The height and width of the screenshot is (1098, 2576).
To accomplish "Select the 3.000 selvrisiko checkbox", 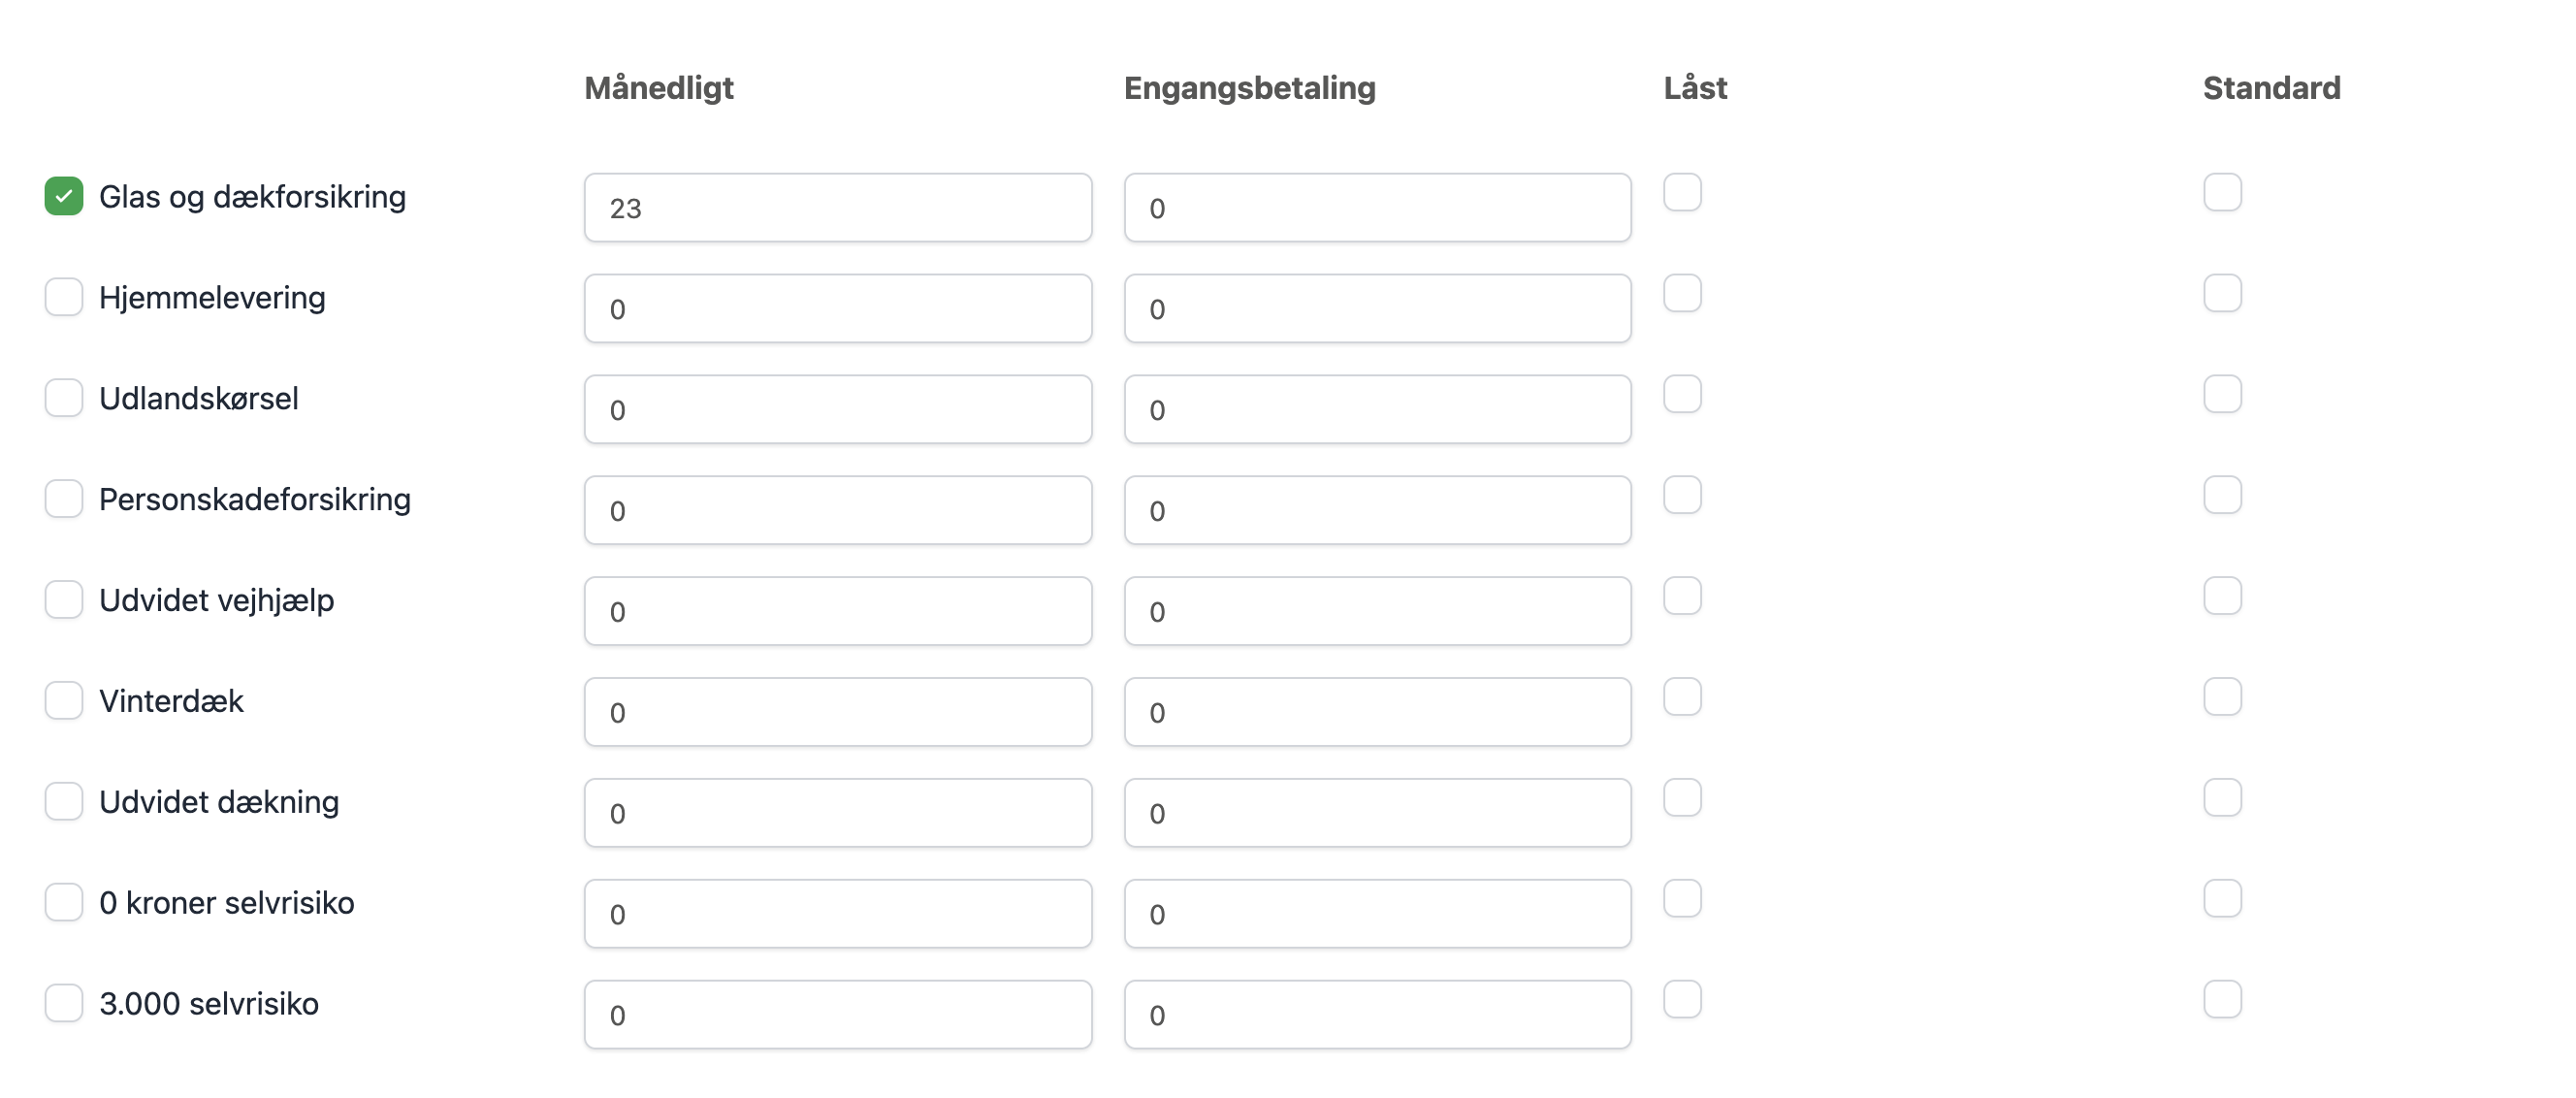I will pyautogui.click(x=63, y=1003).
